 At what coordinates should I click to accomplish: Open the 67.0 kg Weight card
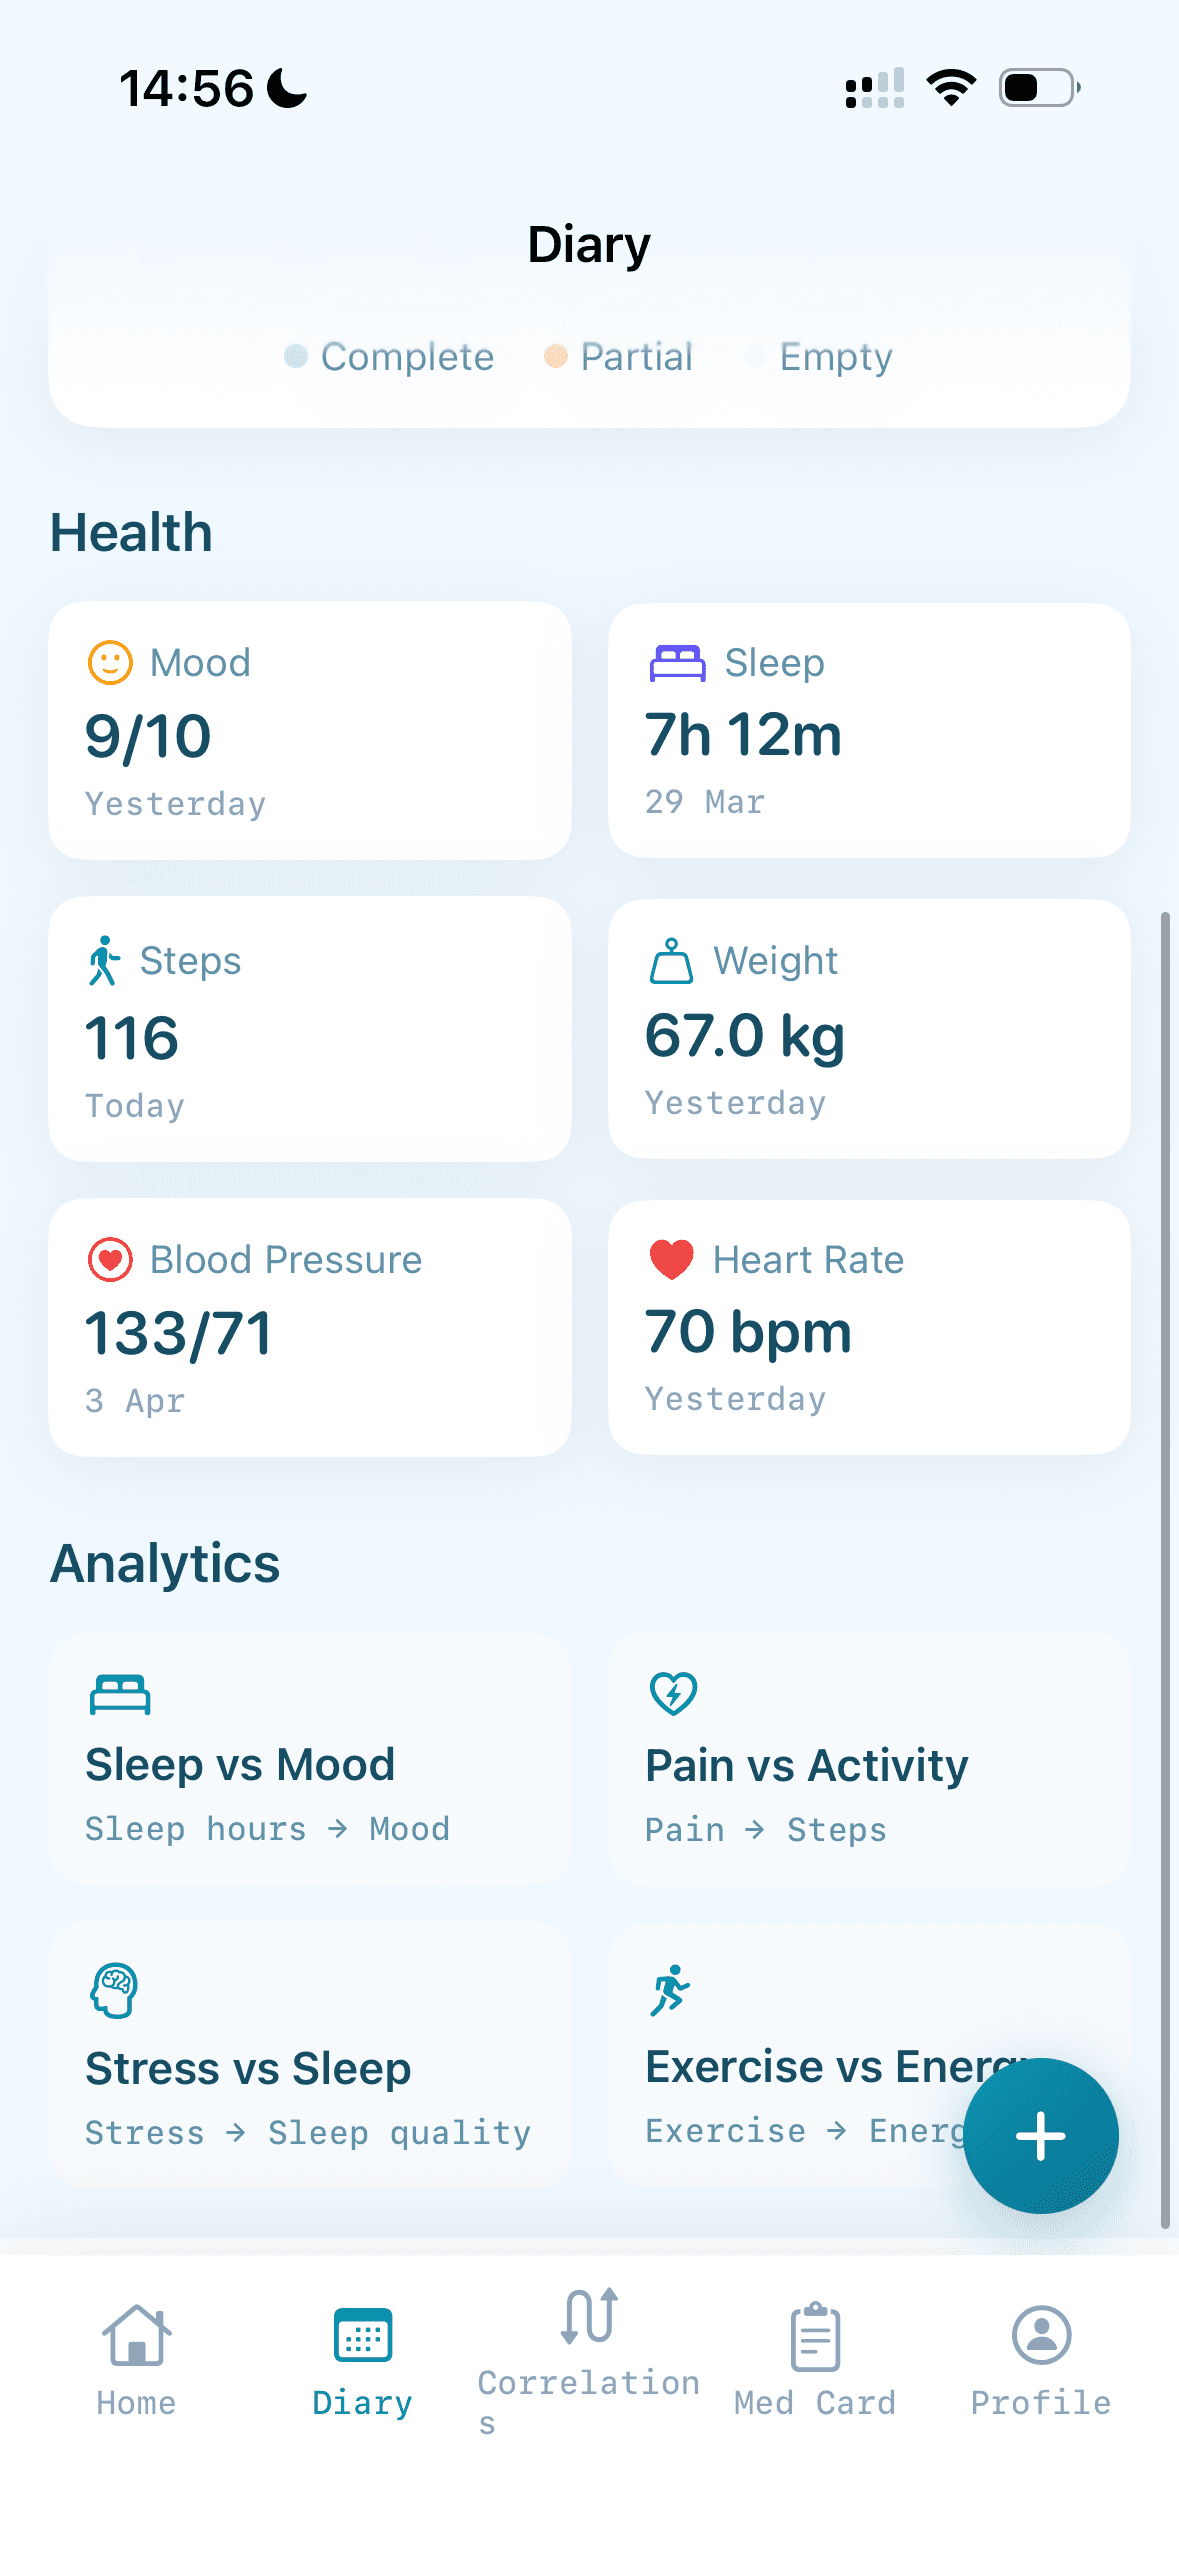click(869, 1029)
